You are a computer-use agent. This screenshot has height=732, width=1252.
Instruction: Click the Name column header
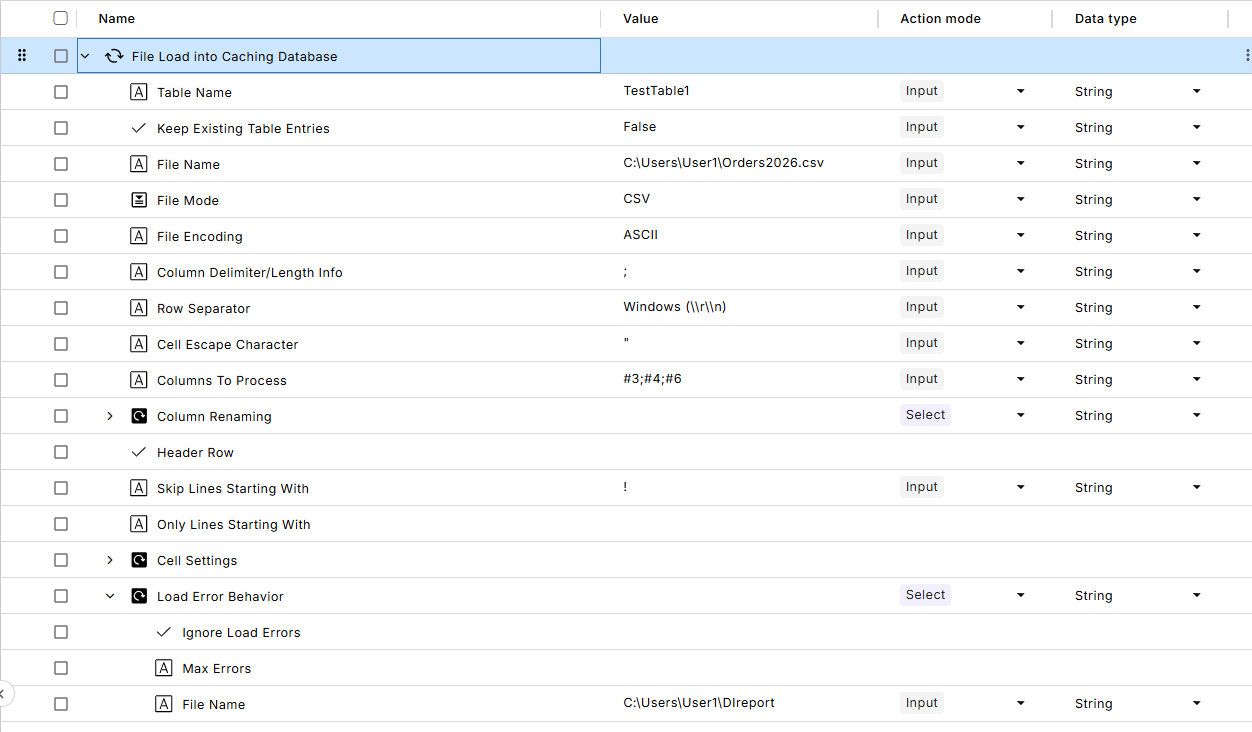[x=117, y=18]
